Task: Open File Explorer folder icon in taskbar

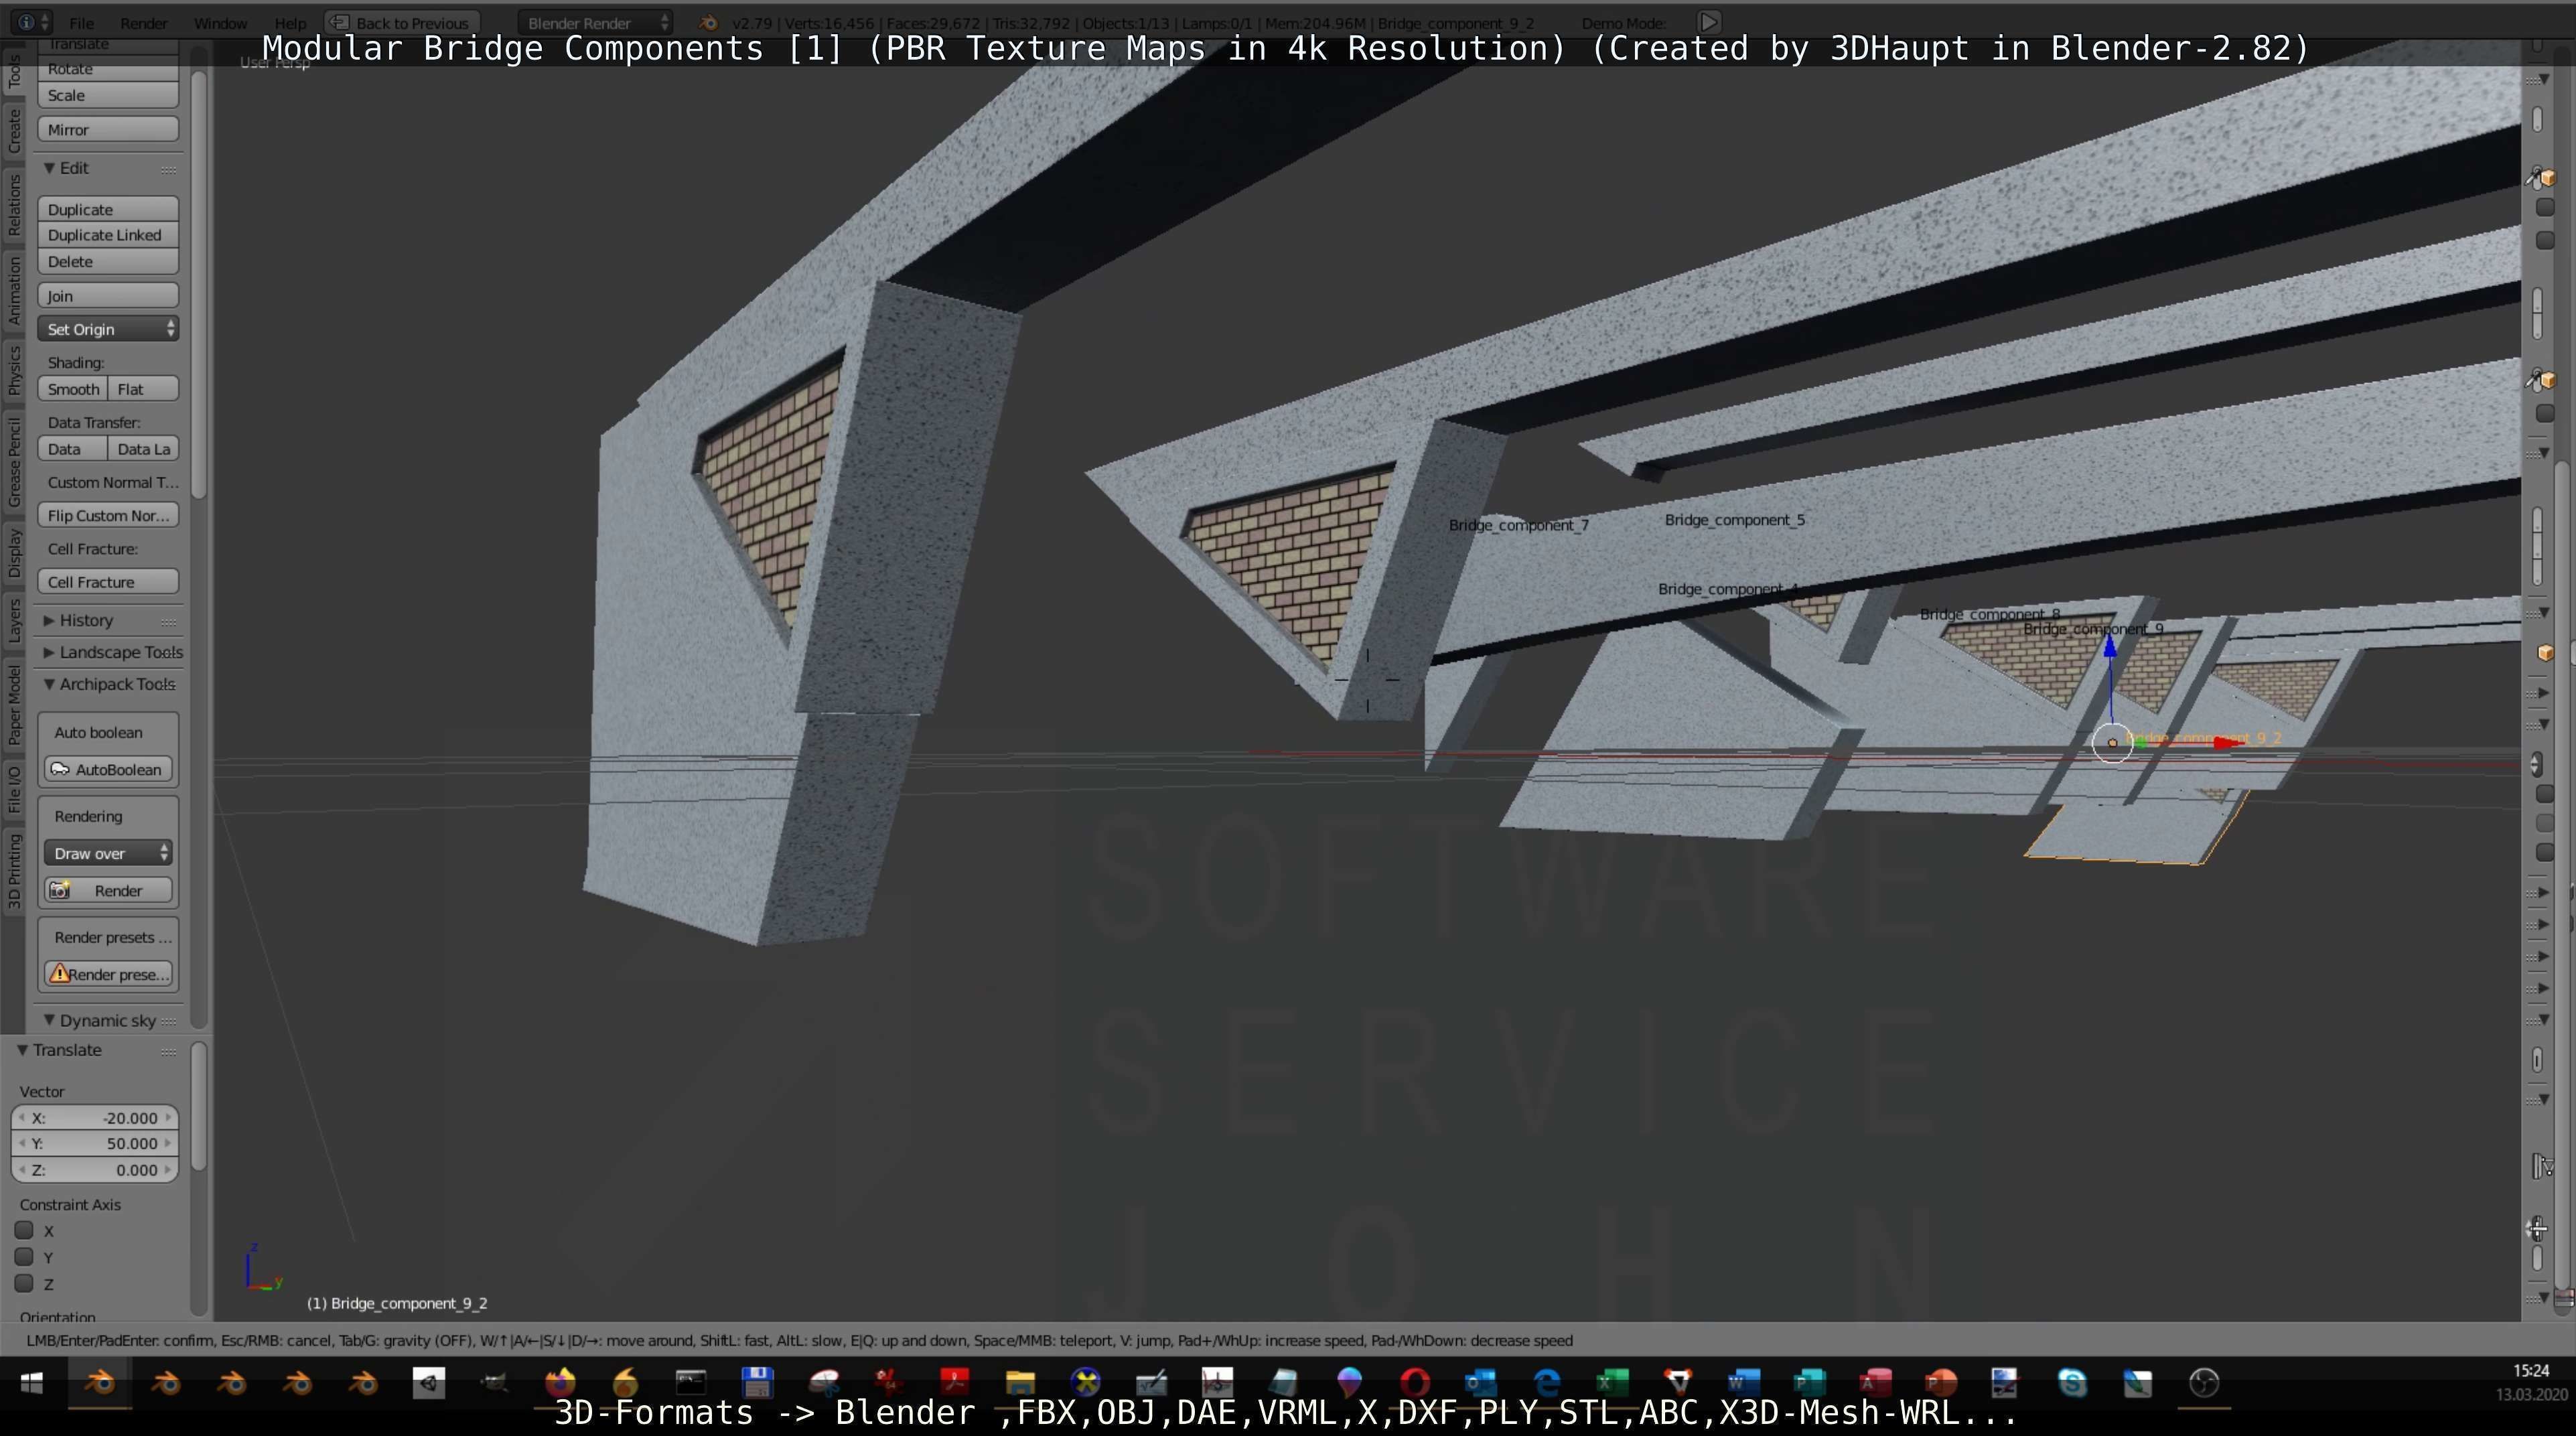Action: click(x=1020, y=1383)
